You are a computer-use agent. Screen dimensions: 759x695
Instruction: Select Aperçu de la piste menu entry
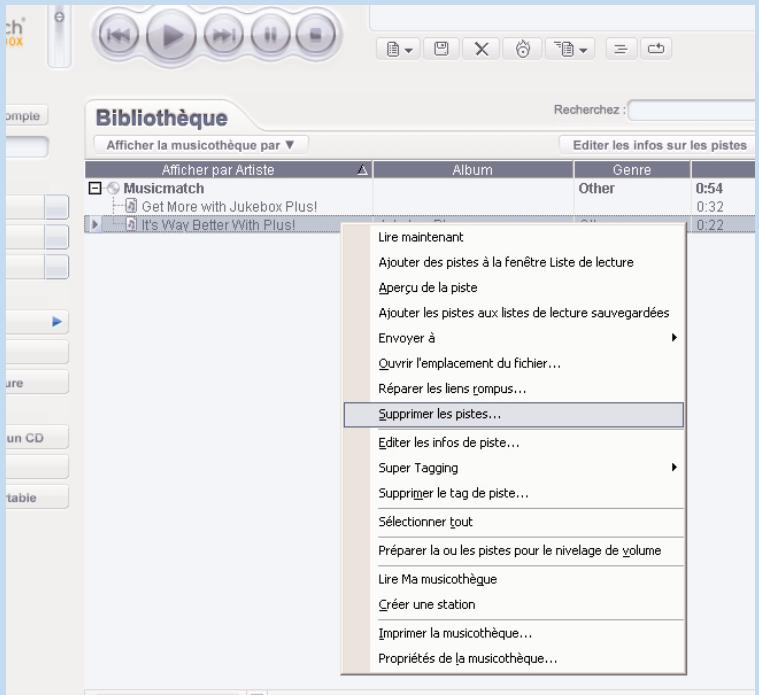tap(514, 287)
